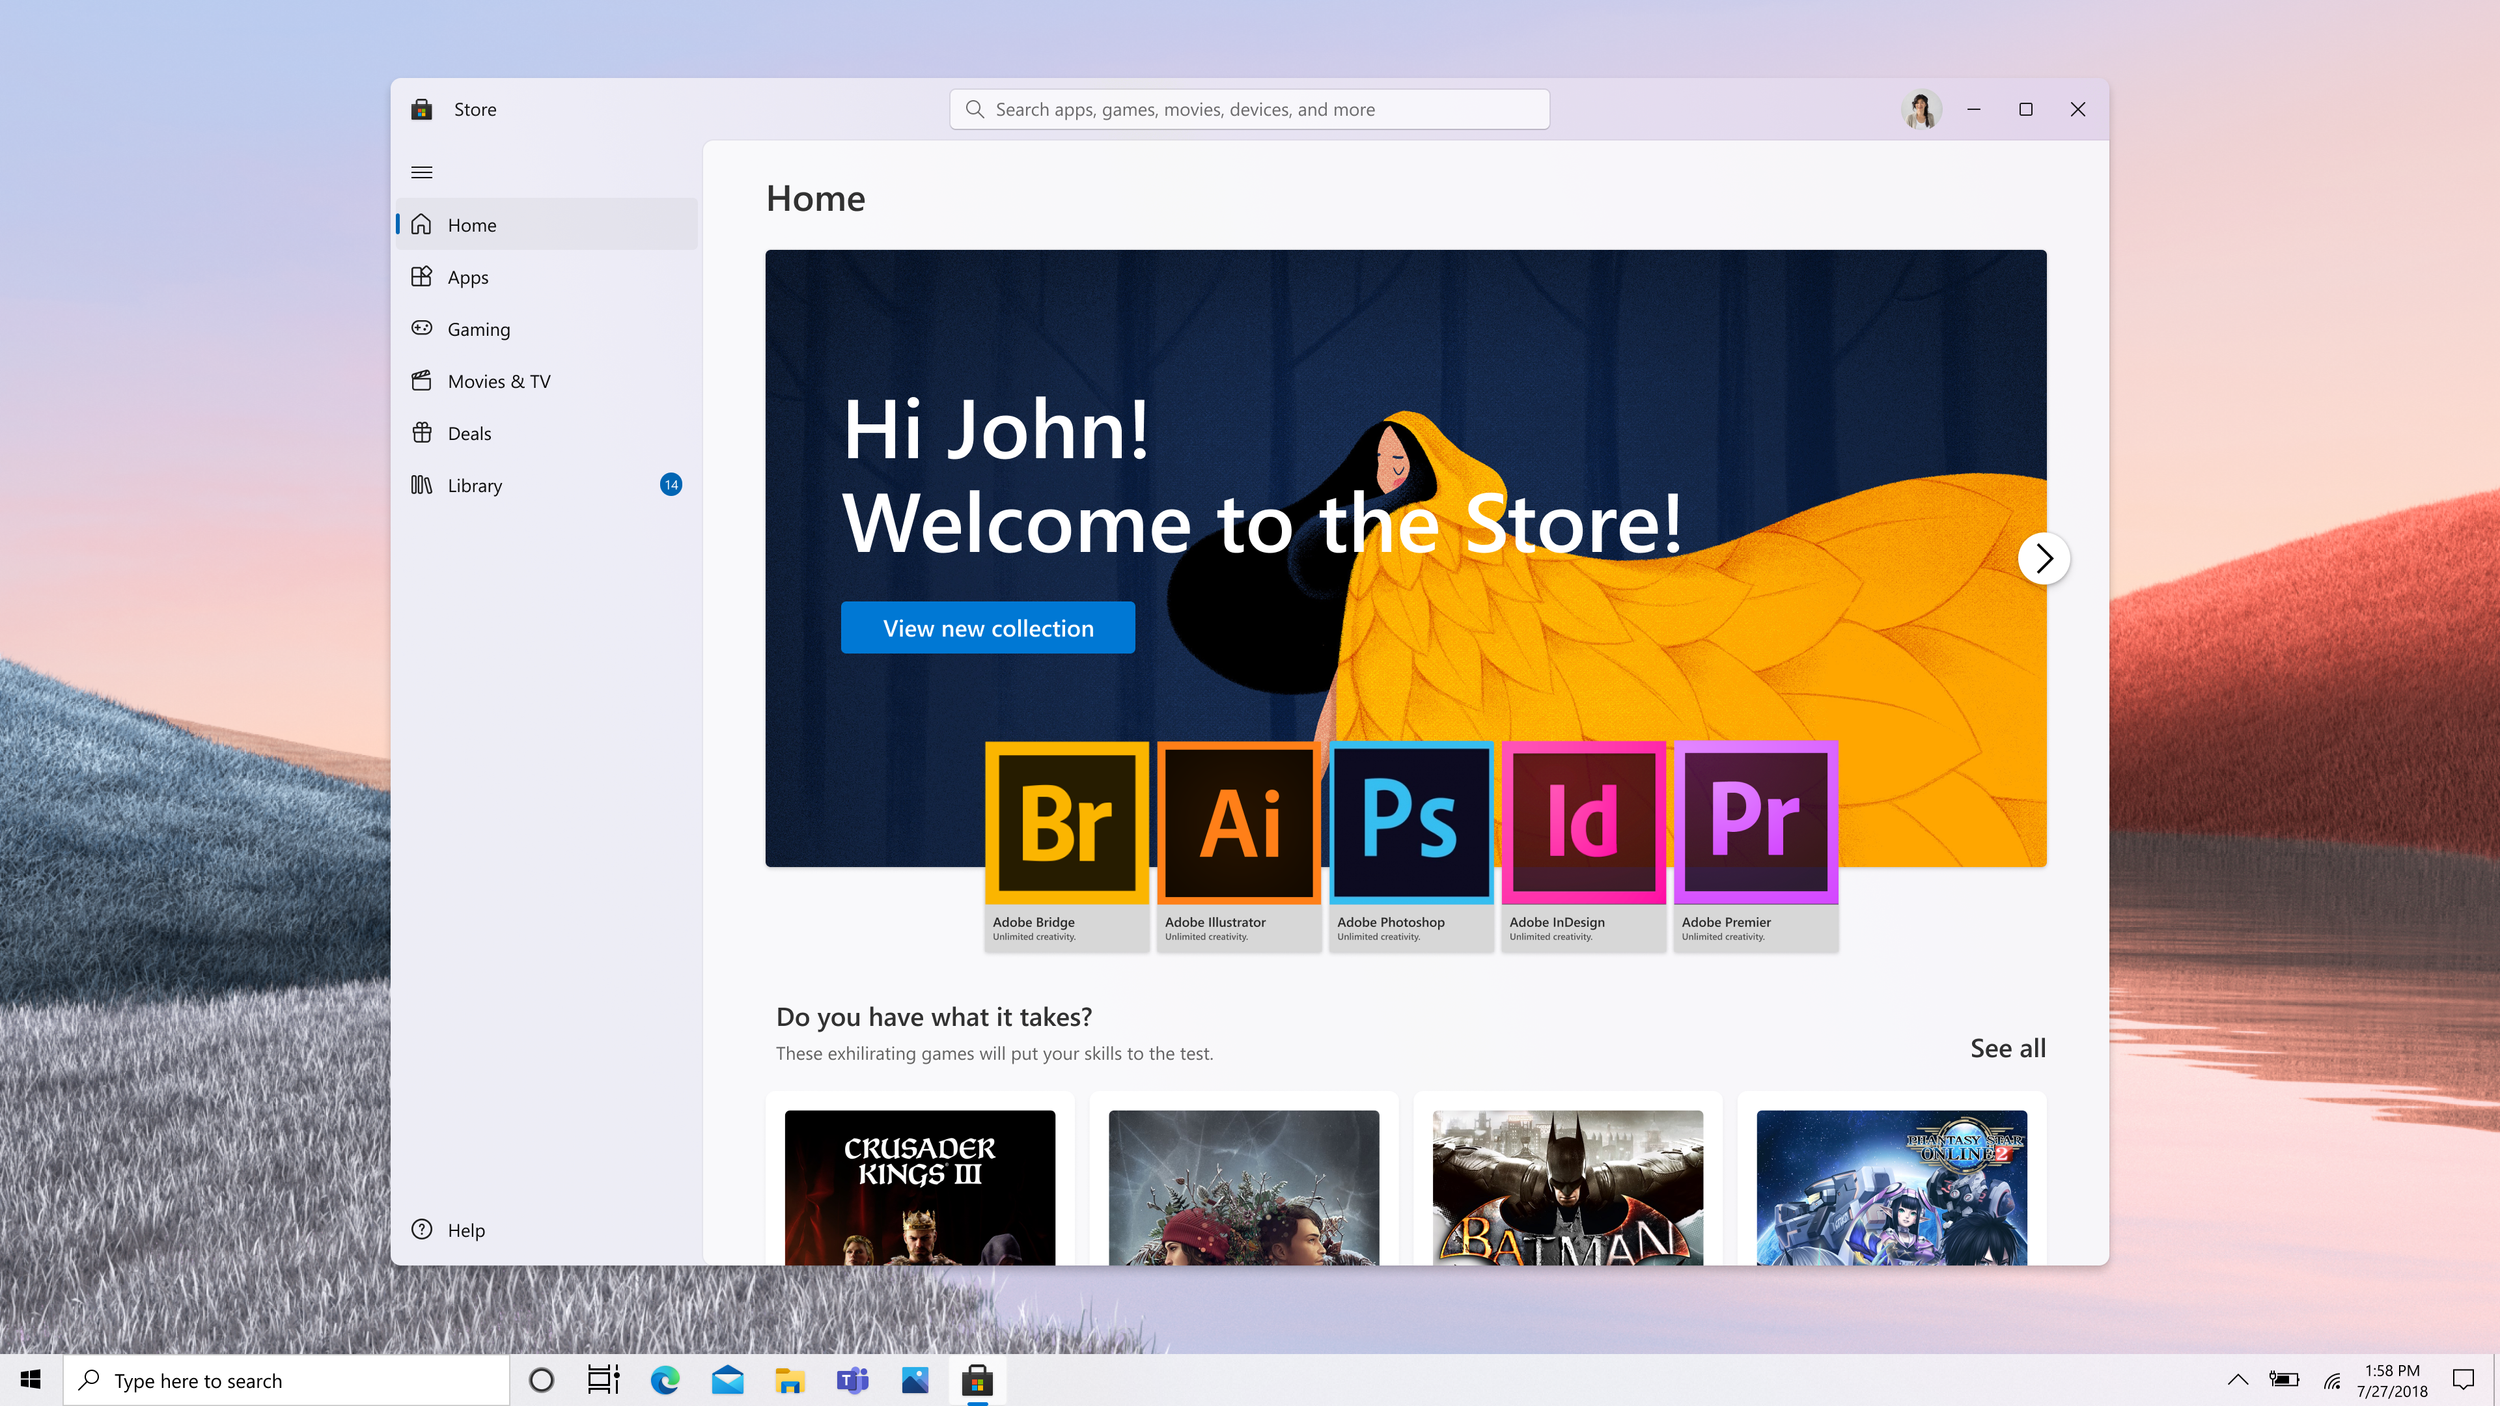Image resolution: width=2500 pixels, height=1406 pixels.
Task: Open See all games link
Action: coord(2007,1048)
